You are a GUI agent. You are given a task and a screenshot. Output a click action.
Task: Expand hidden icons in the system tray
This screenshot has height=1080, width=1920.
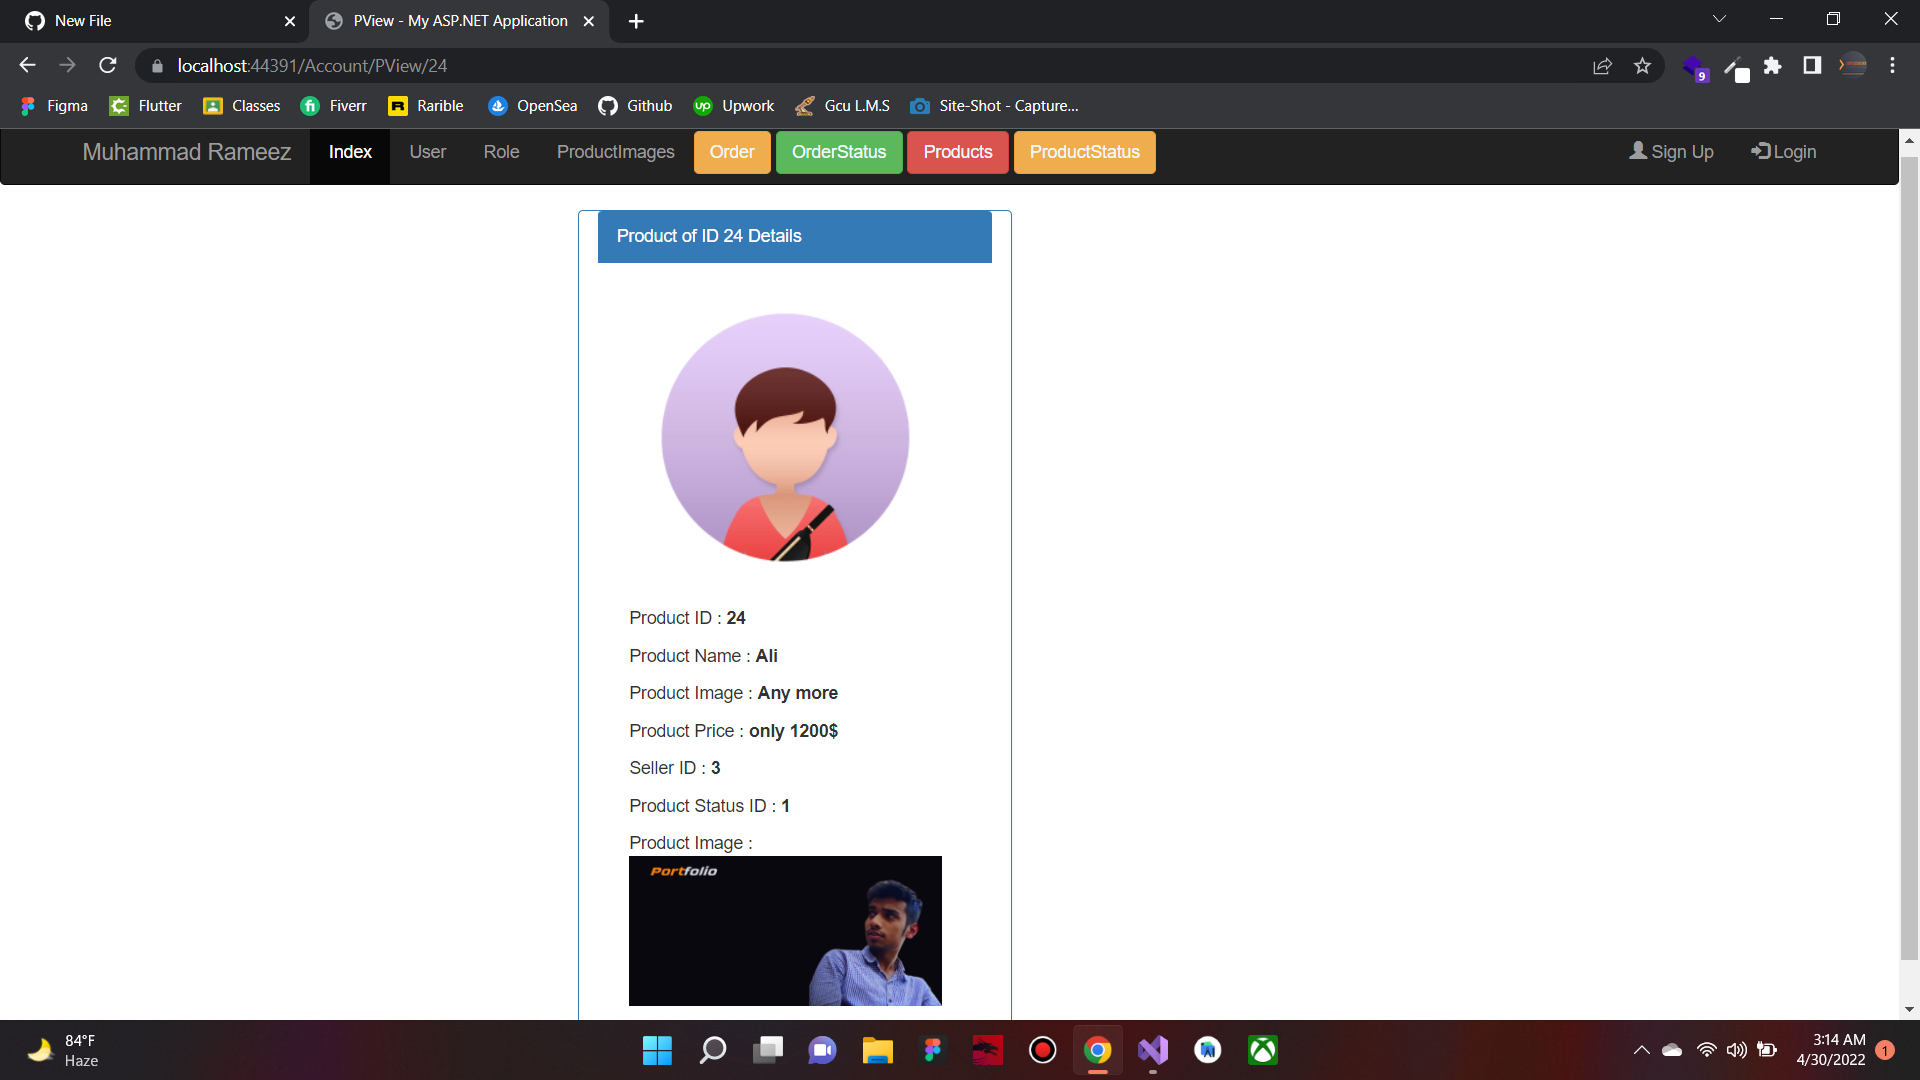point(1640,1050)
